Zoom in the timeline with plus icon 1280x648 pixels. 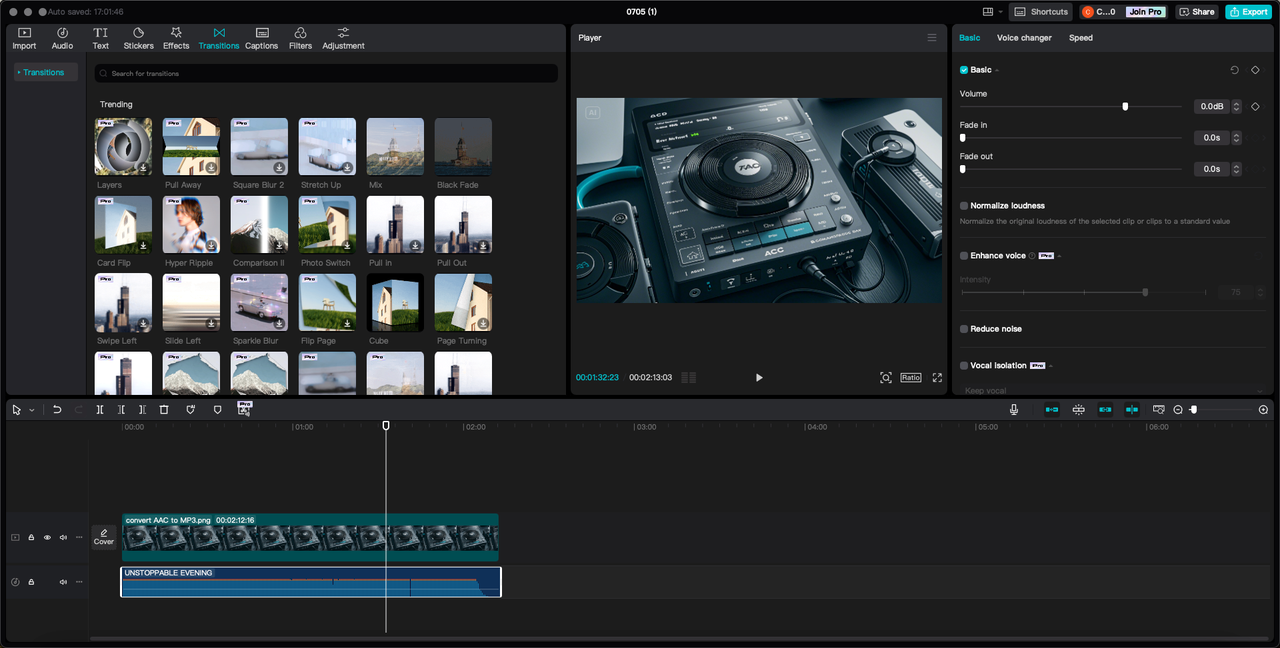coord(1263,410)
